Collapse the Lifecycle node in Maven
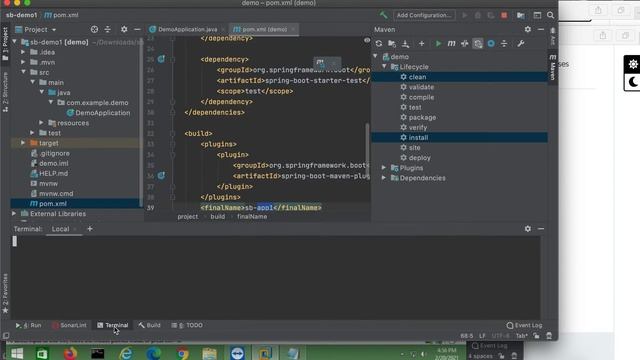 click(384, 67)
